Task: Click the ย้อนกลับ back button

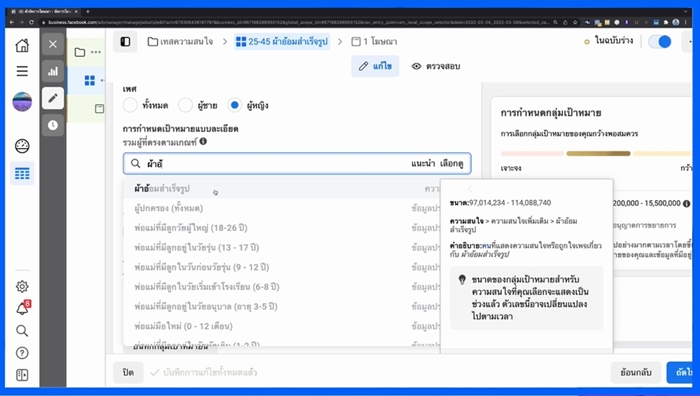Action: pyautogui.click(x=636, y=372)
